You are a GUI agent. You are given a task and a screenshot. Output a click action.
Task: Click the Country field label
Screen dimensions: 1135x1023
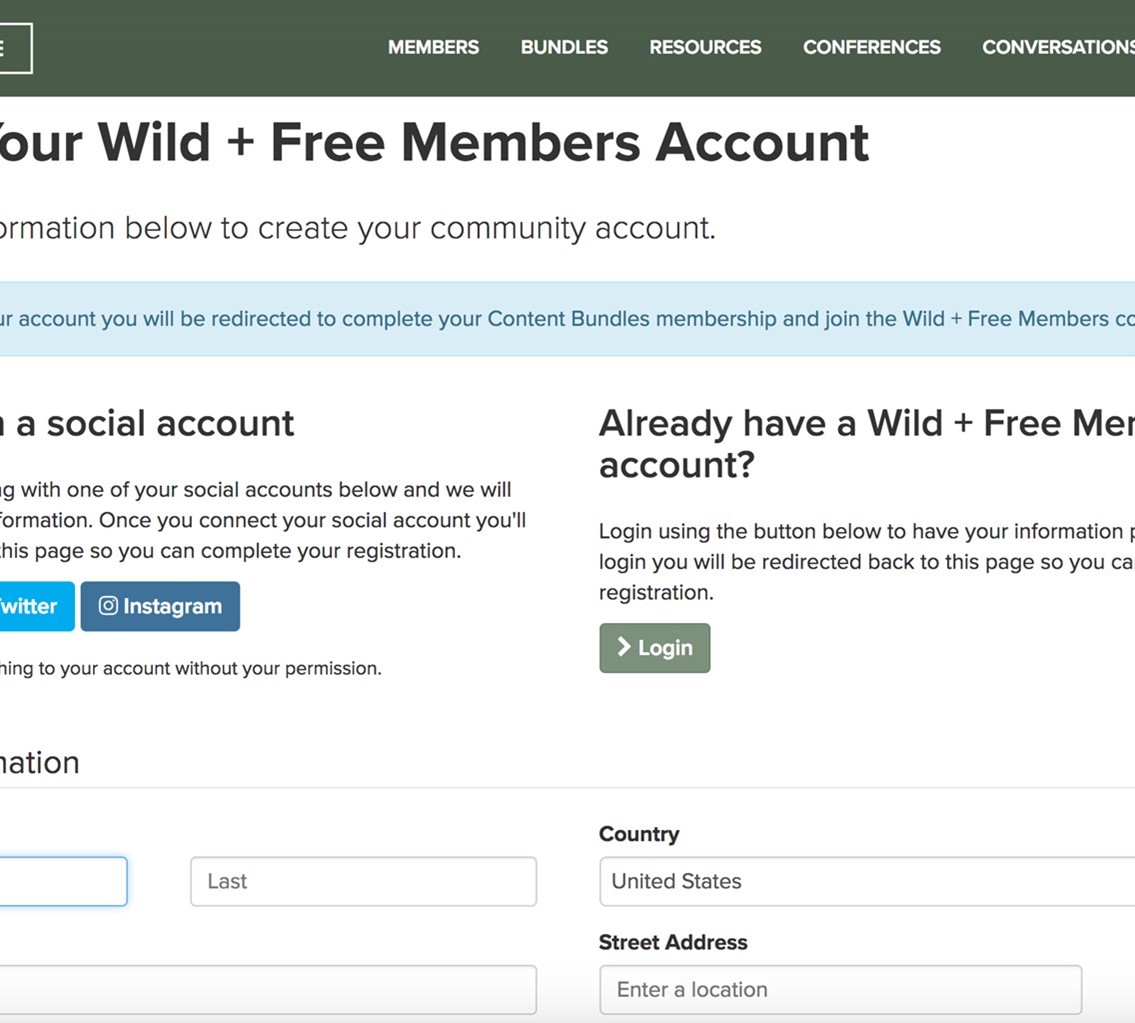[638, 834]
